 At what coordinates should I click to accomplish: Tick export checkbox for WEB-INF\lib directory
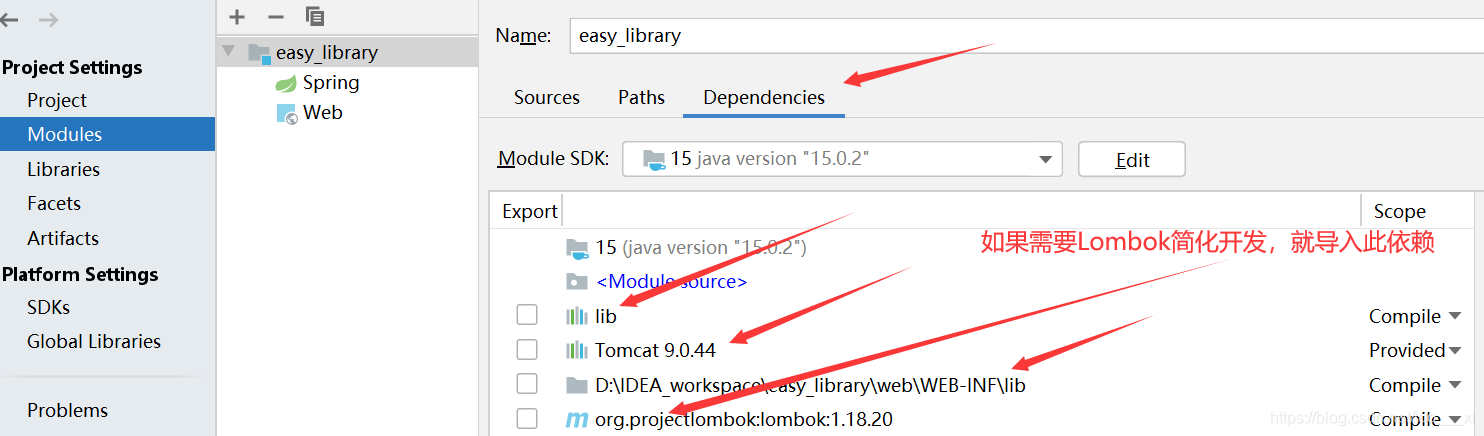pos(527,384)
